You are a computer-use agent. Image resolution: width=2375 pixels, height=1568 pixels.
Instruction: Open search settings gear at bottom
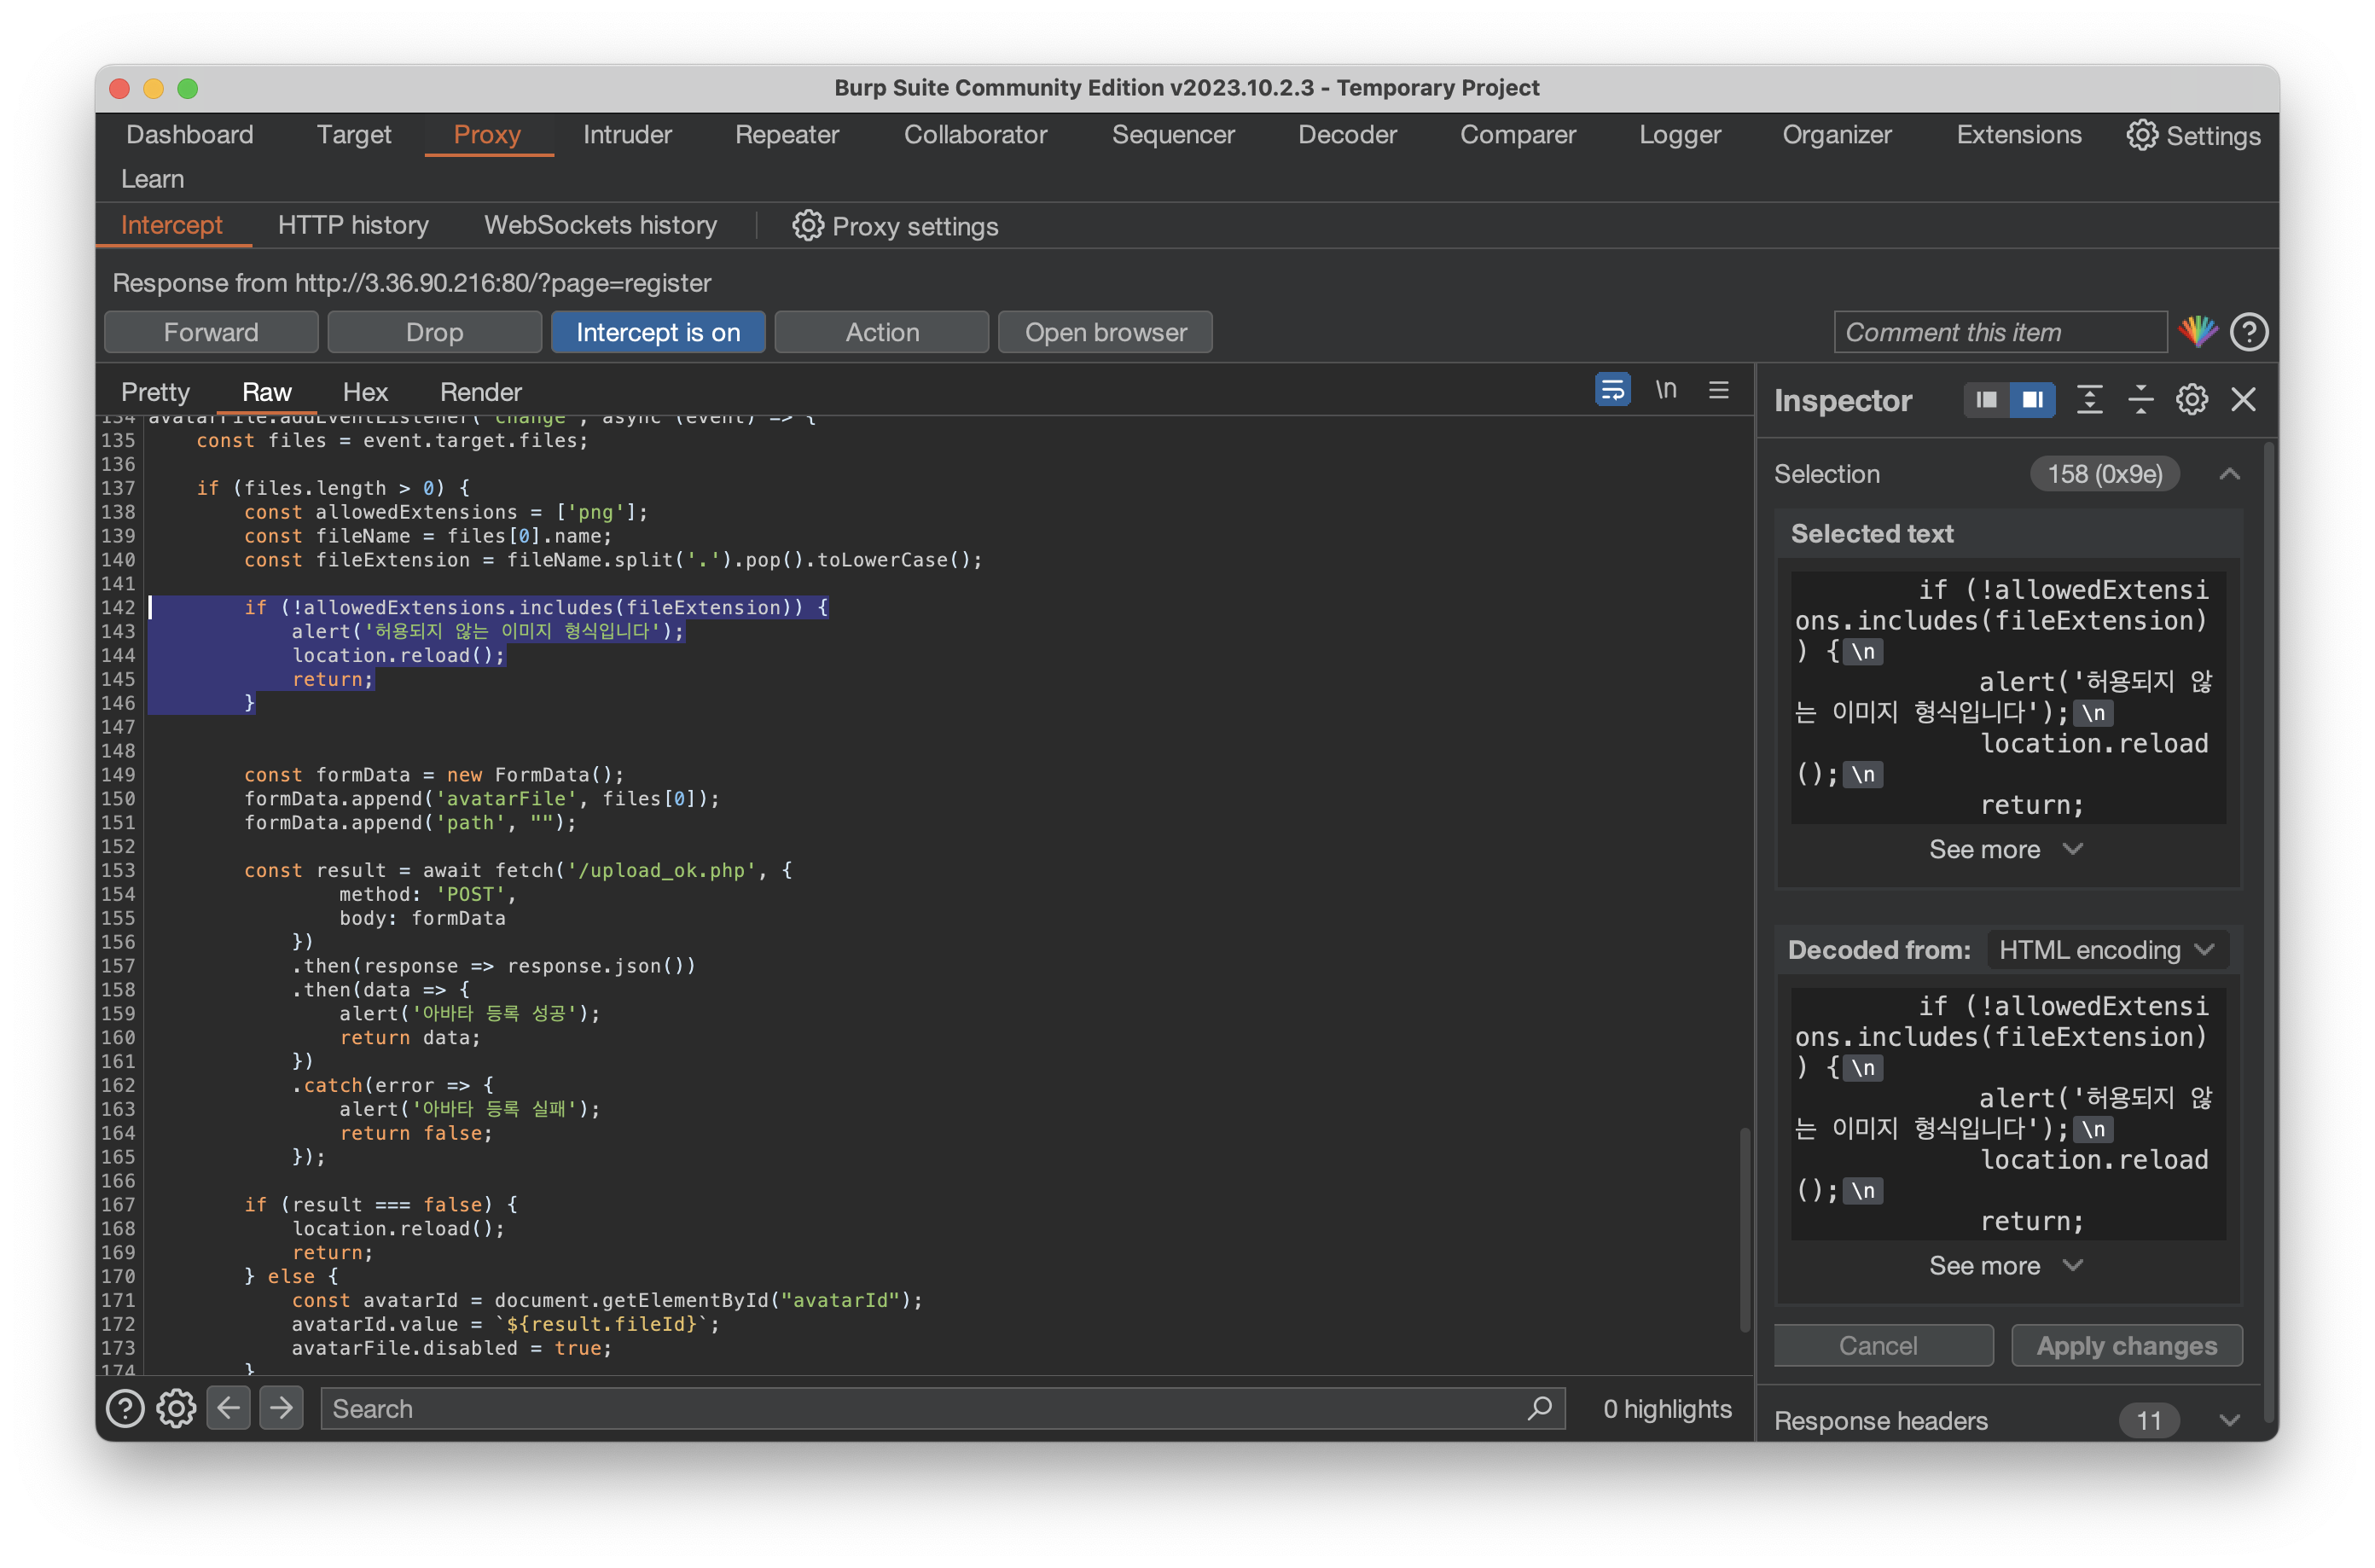176,1408
